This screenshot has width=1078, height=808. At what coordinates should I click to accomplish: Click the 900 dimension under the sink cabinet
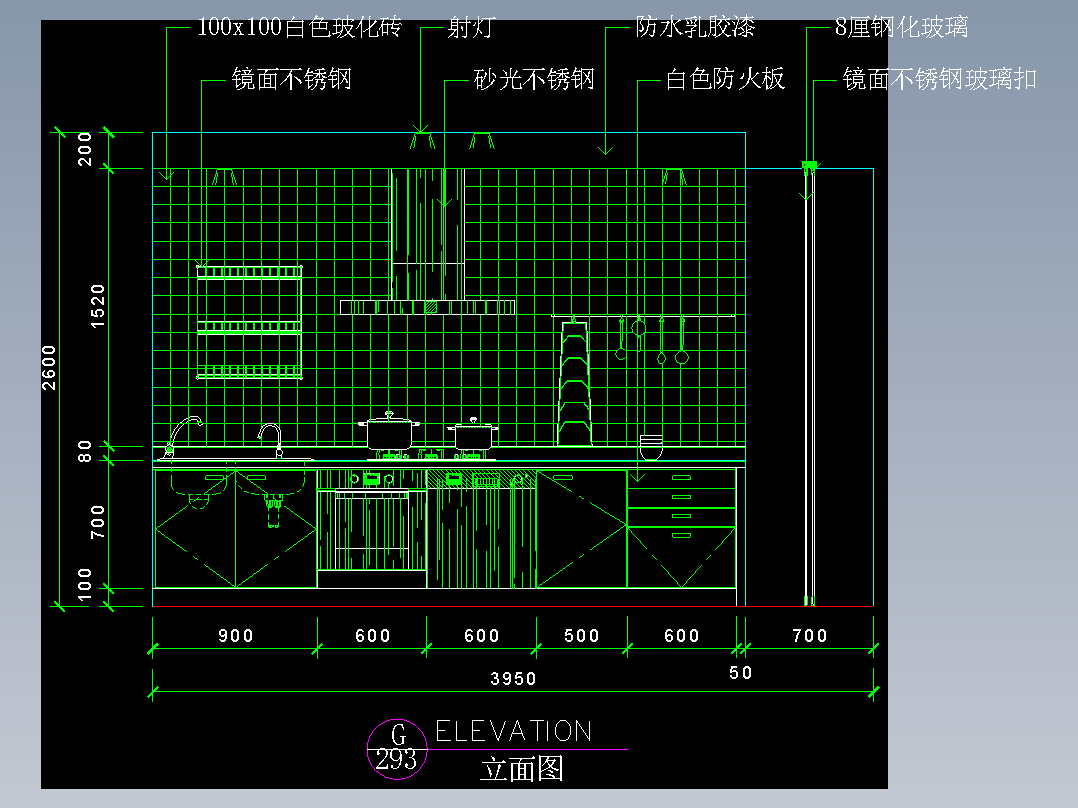[233, 636]
